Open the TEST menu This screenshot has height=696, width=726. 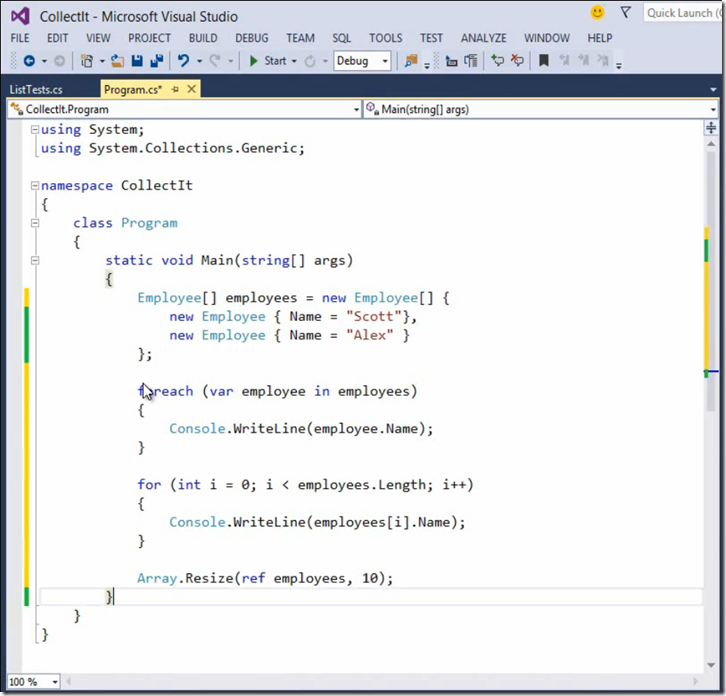click(x=432, y=38)
